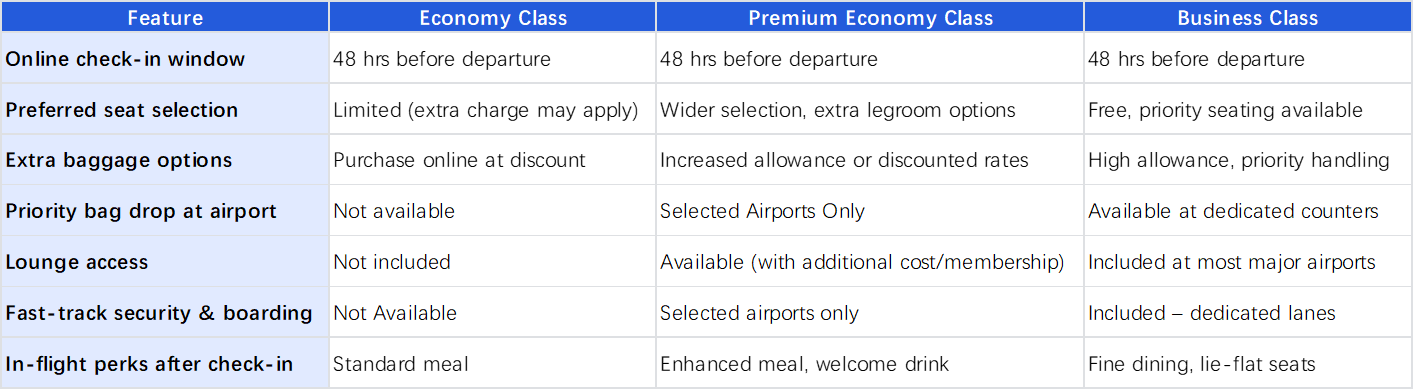The height and width of the screenshot is (390, 1414).
Task: Click the Priority bag drop at airport cell
Action: (165, 211)
